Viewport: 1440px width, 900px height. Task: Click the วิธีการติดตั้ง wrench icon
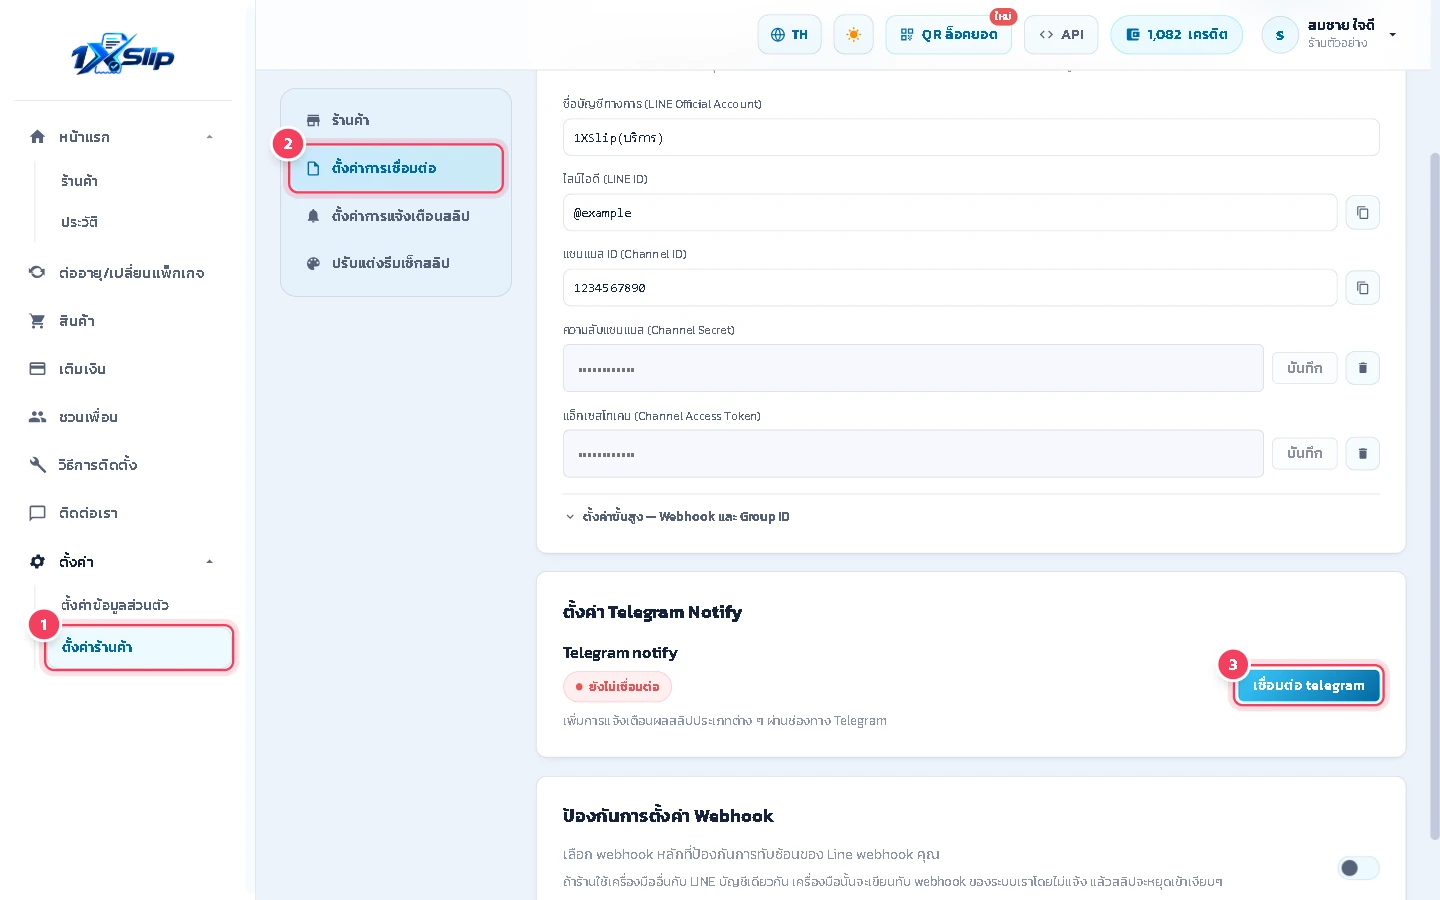[x=37, y=465]
